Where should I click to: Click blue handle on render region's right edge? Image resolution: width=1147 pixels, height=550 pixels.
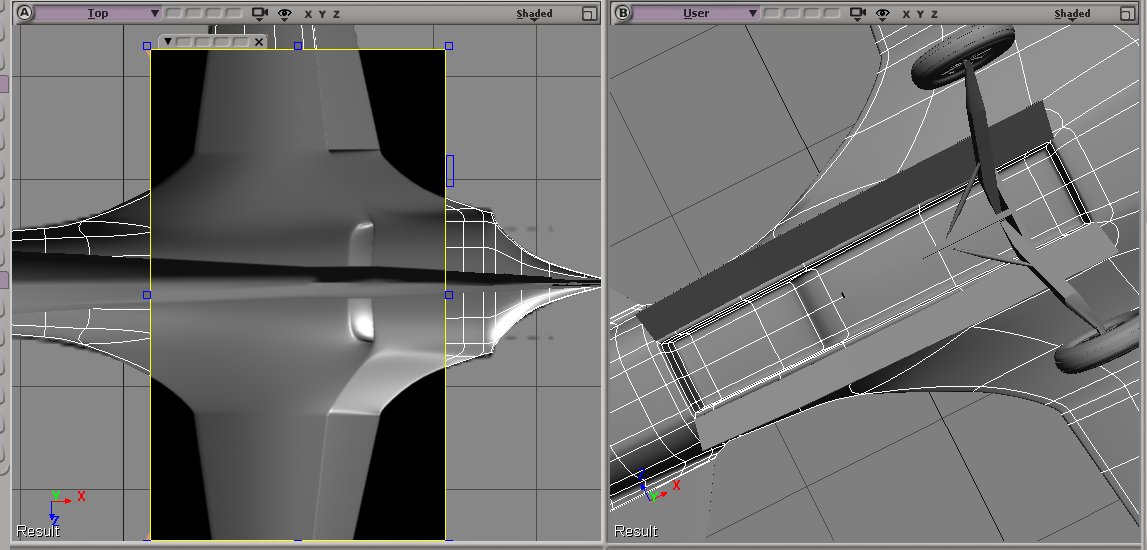[x=448, y=295]
